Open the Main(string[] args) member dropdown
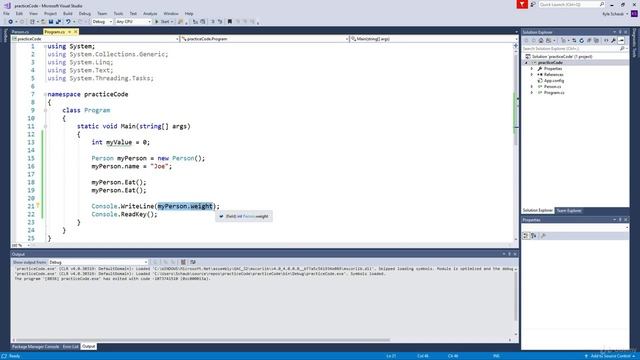The image size is (640, 360). 433,39
